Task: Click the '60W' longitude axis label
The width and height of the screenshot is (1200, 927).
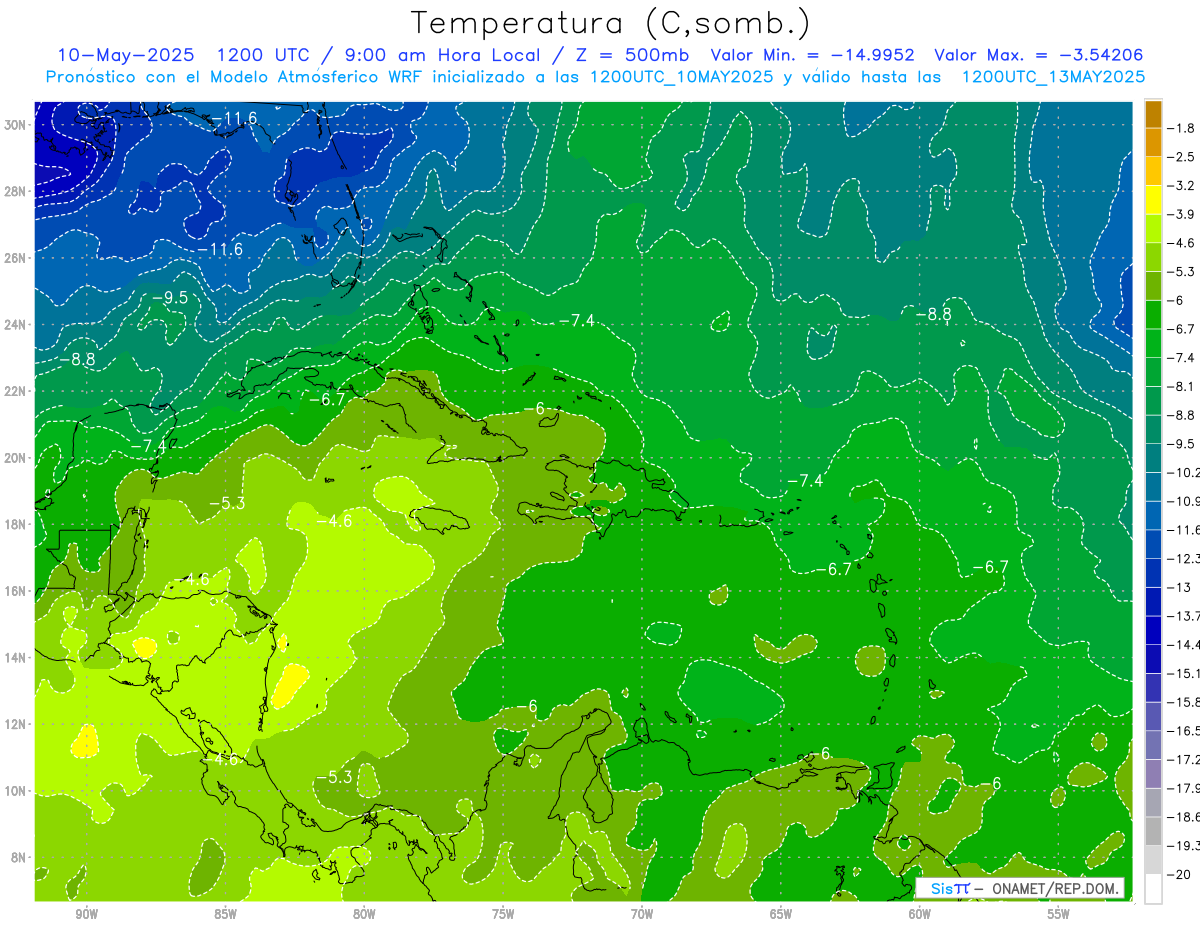Action: click(920, 914)
